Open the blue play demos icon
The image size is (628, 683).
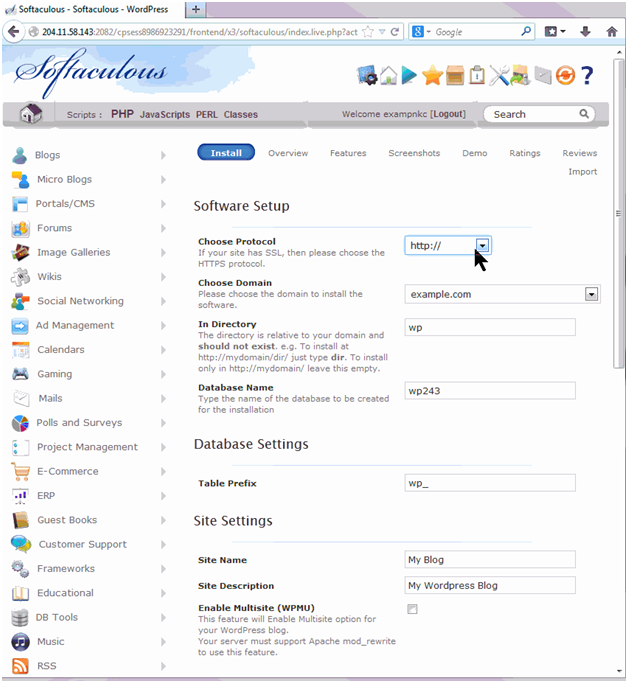click(409, 75)
